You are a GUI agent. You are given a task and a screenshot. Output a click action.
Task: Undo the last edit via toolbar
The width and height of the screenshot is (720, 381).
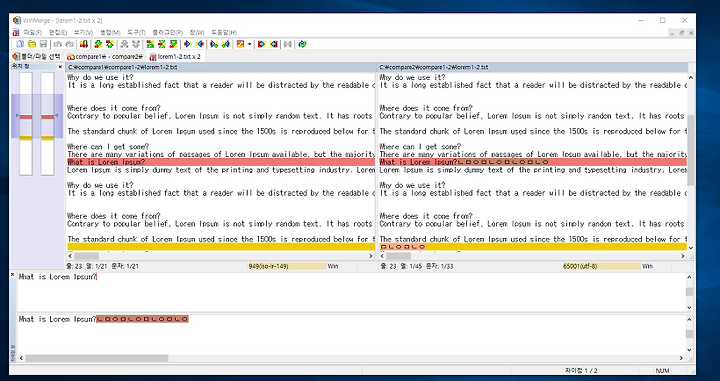click(x=57, y=44)
